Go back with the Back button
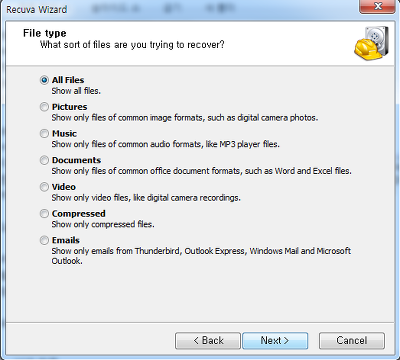Image resolution: width=400 pixels, height=360 pixels. [208, 340]
